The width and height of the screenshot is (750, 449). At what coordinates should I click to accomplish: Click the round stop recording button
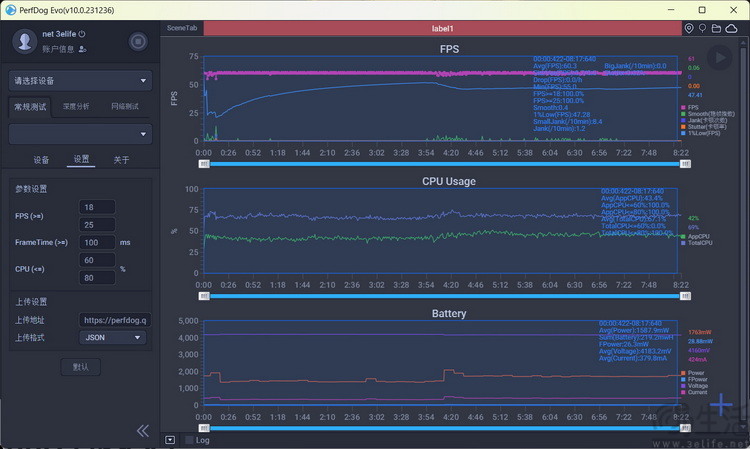click(x=138, y=42)
